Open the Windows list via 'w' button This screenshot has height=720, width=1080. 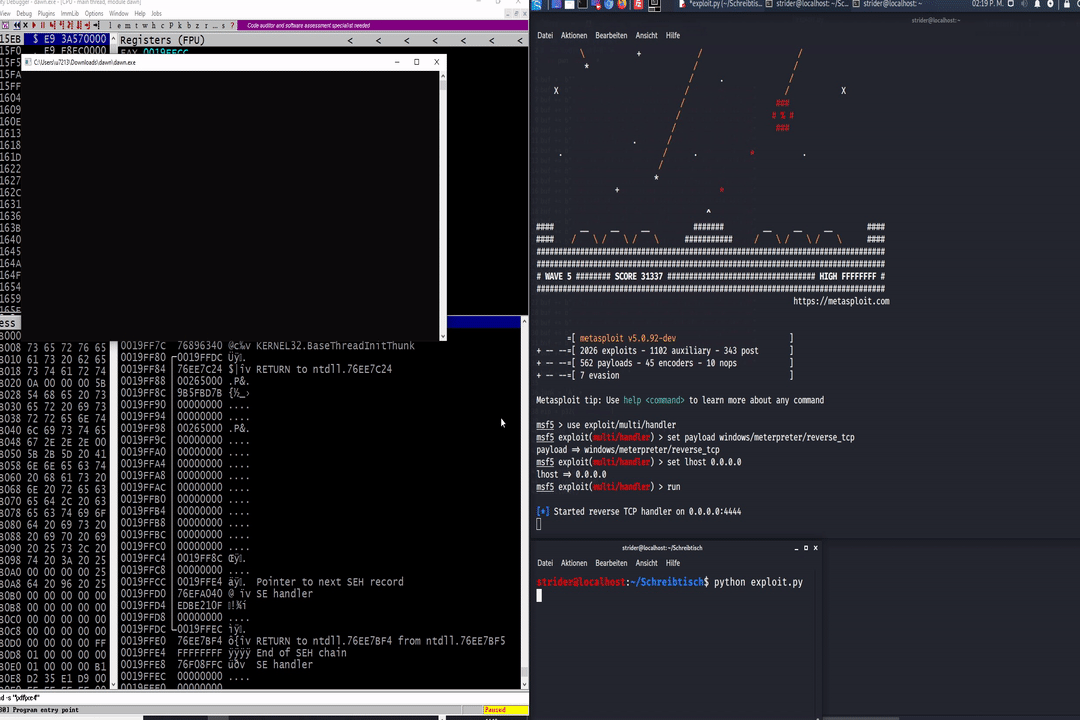click(x=145, y=25)
